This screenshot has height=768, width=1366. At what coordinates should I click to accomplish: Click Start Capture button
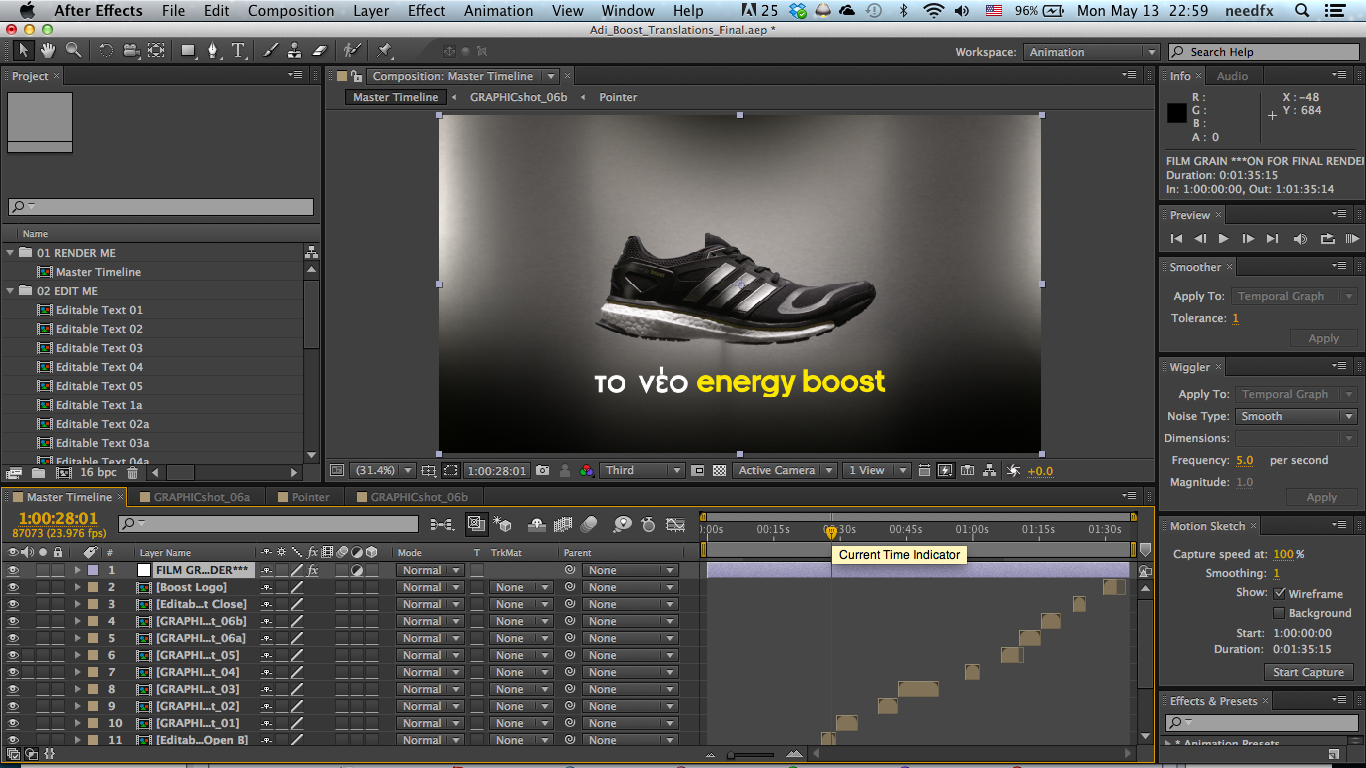point(1308,672)
